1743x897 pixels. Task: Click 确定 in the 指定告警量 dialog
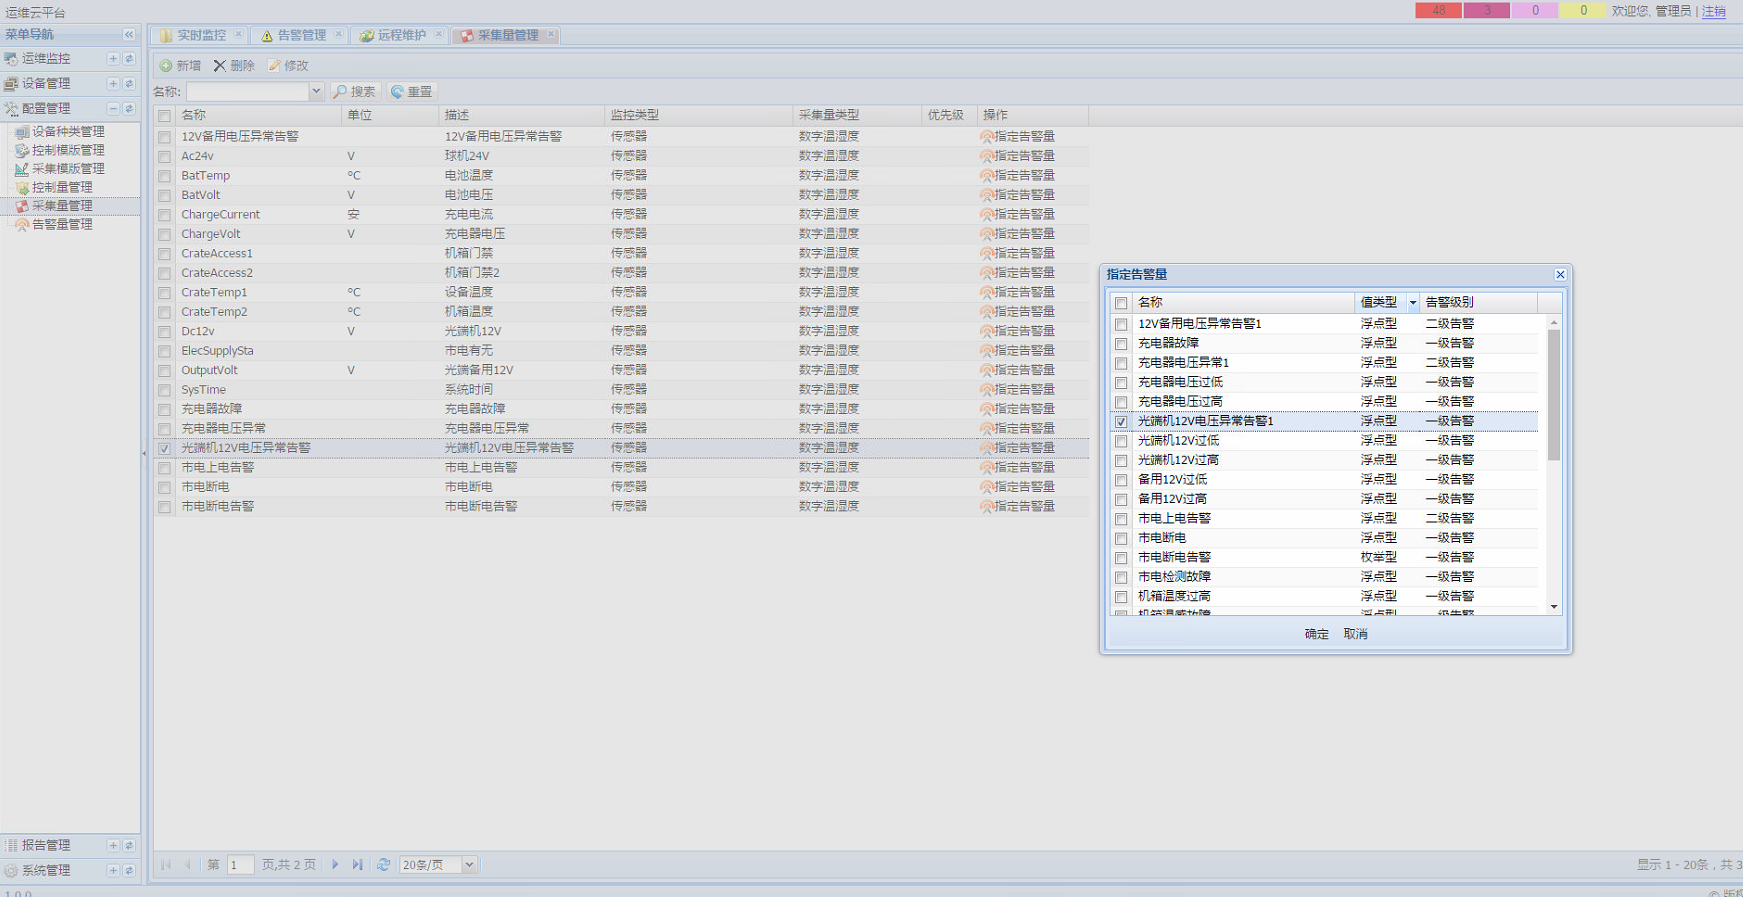coord(1317,634)
